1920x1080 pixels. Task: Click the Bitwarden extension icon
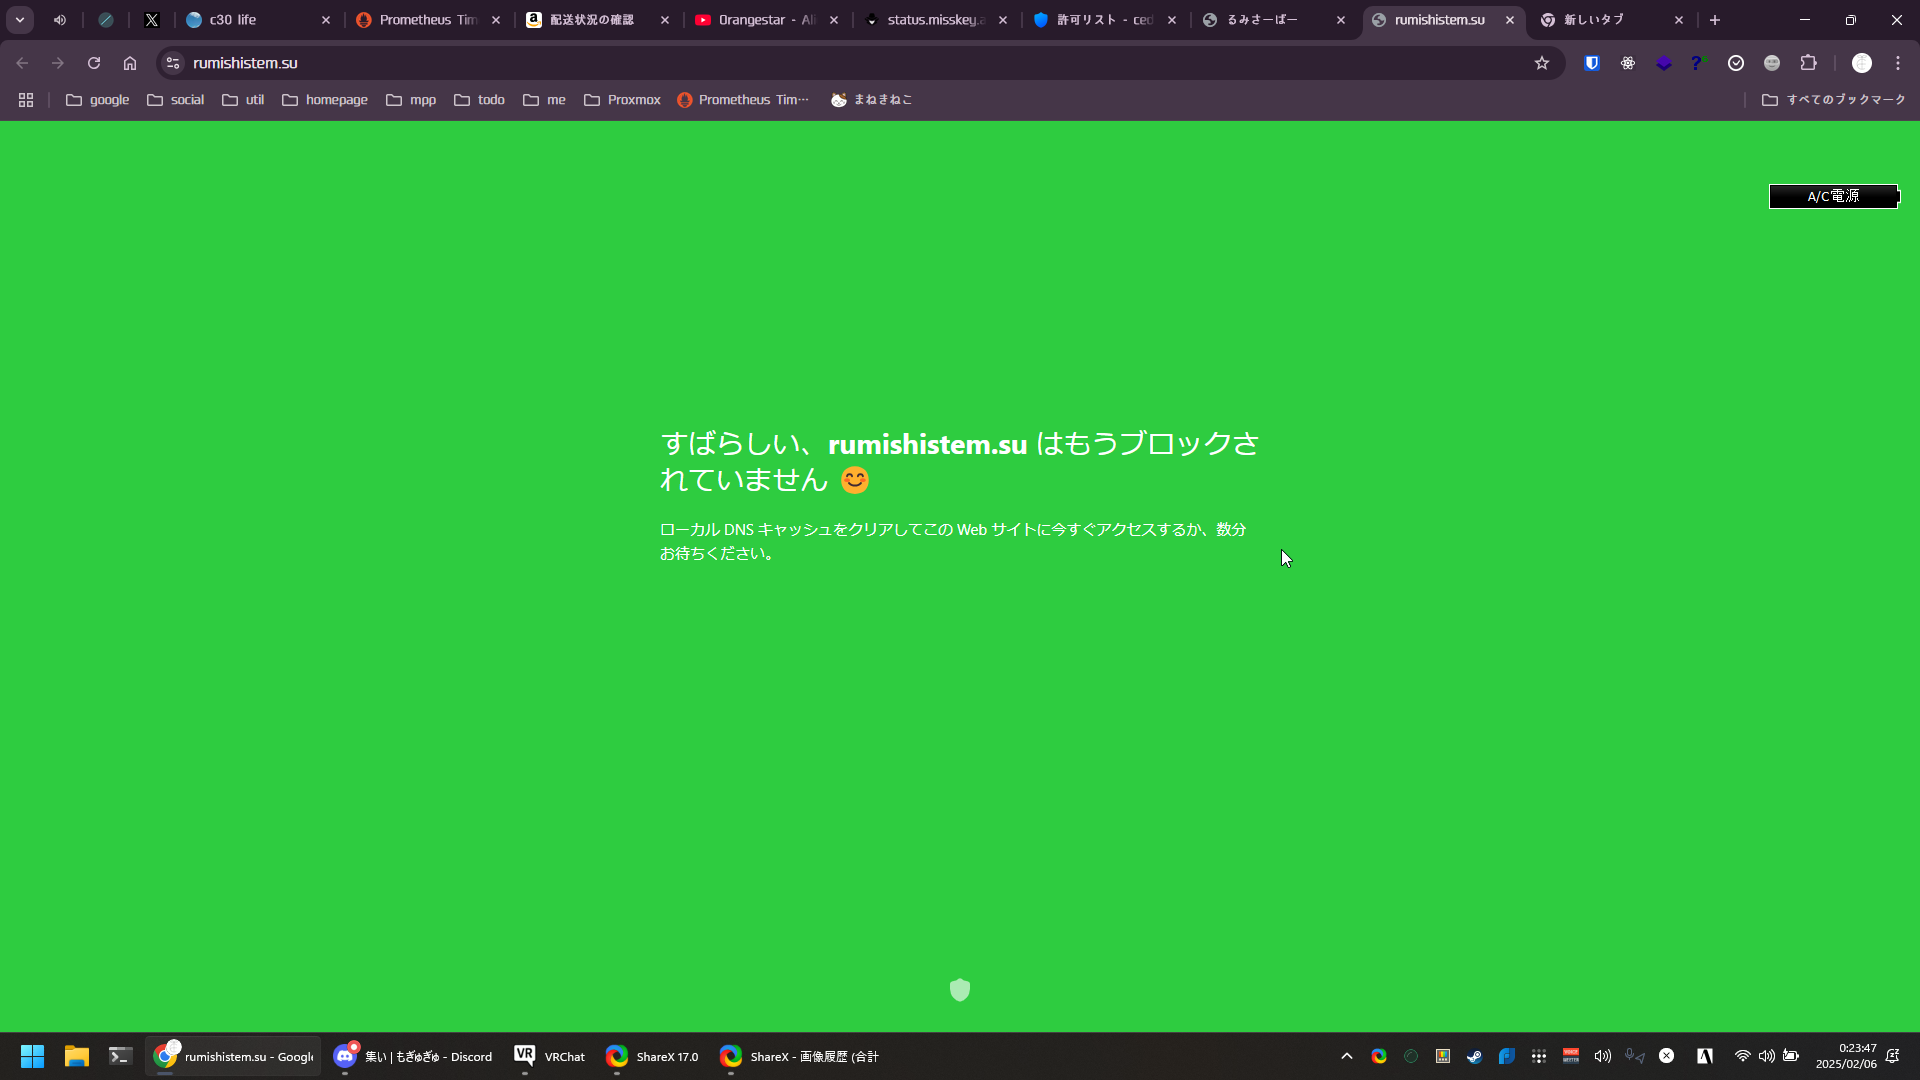[1591, 63]
